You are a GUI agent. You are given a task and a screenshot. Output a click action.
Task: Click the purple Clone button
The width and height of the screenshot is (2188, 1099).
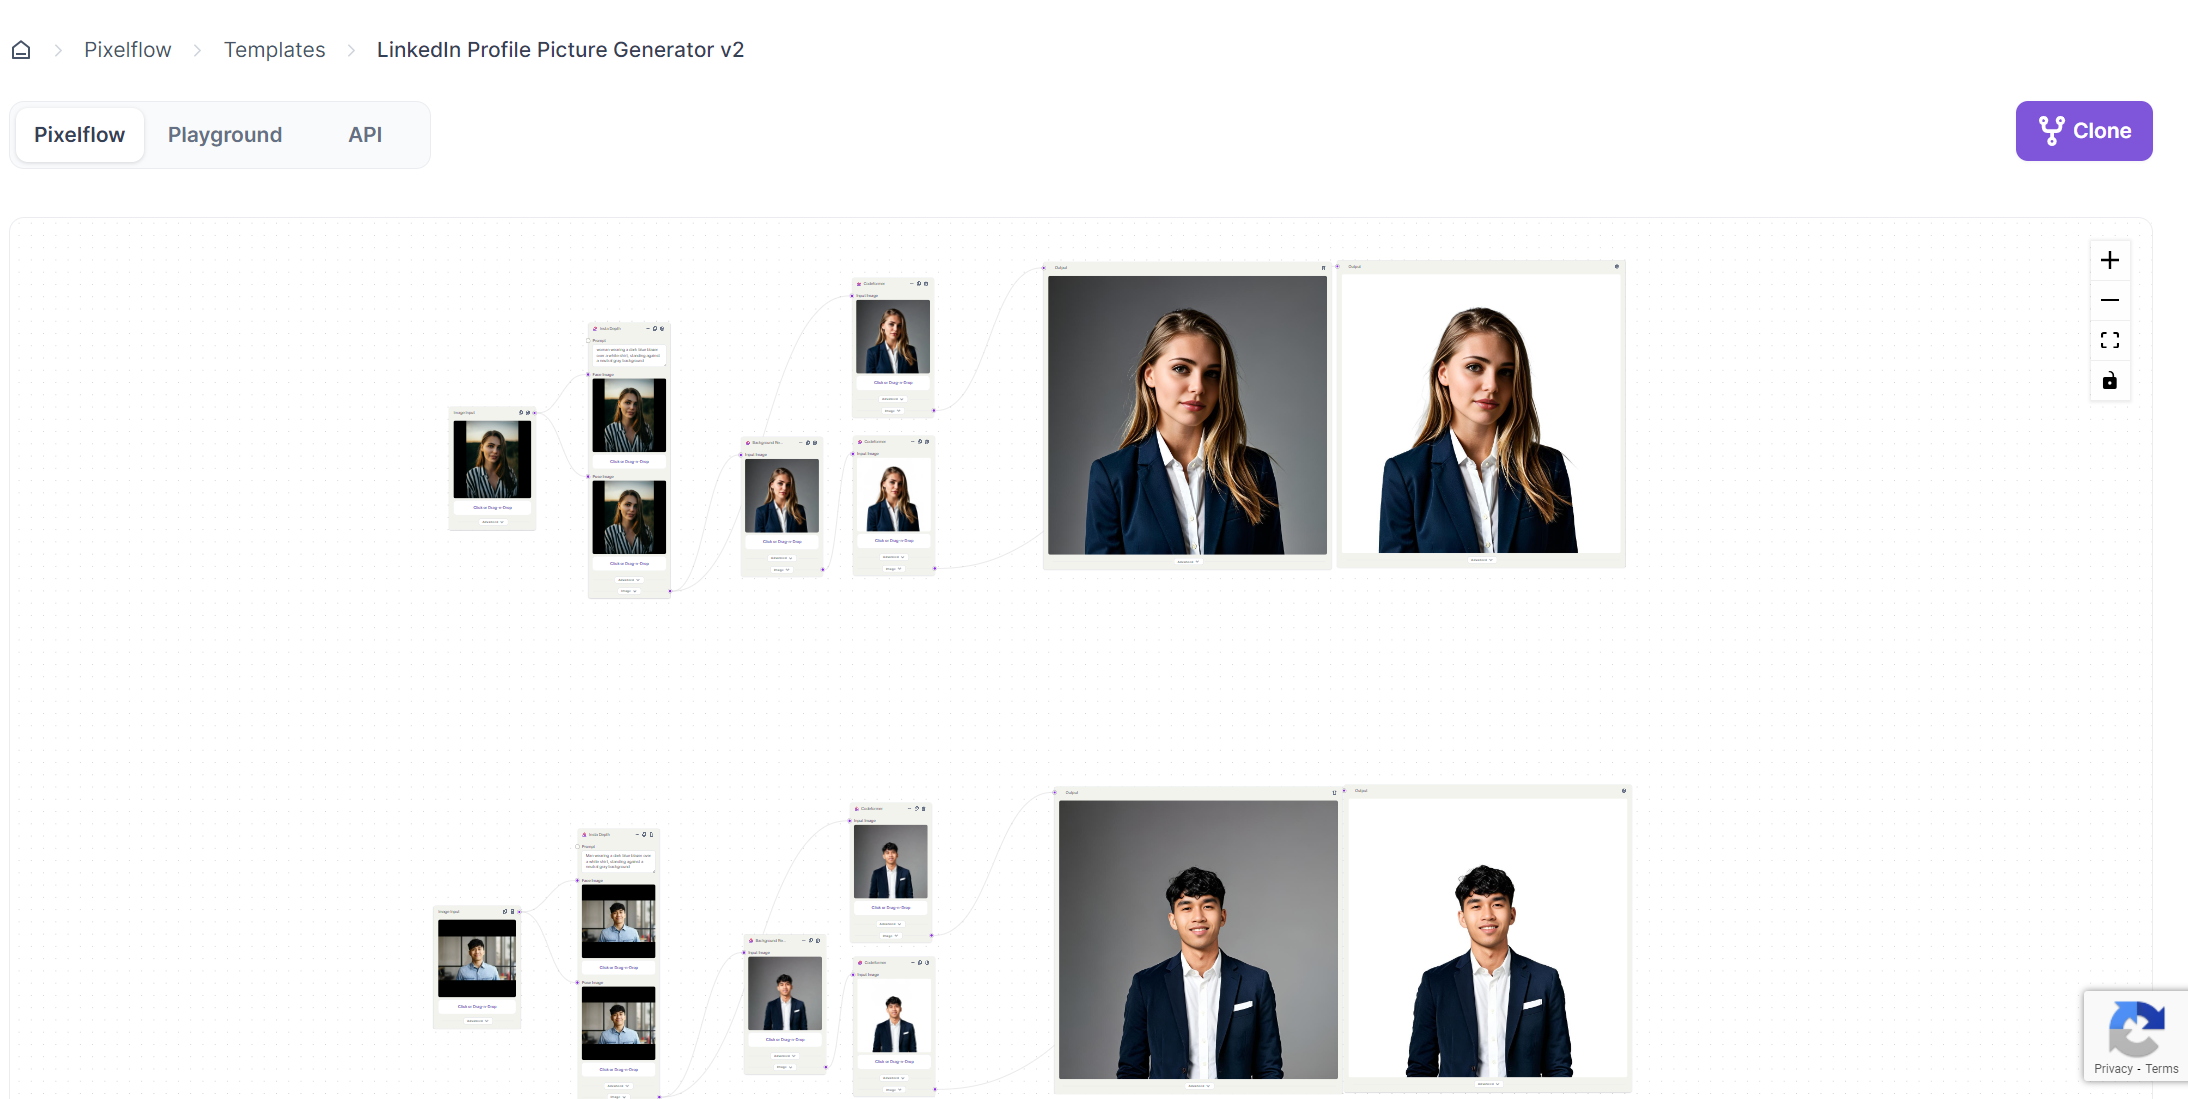[2084, 131]
